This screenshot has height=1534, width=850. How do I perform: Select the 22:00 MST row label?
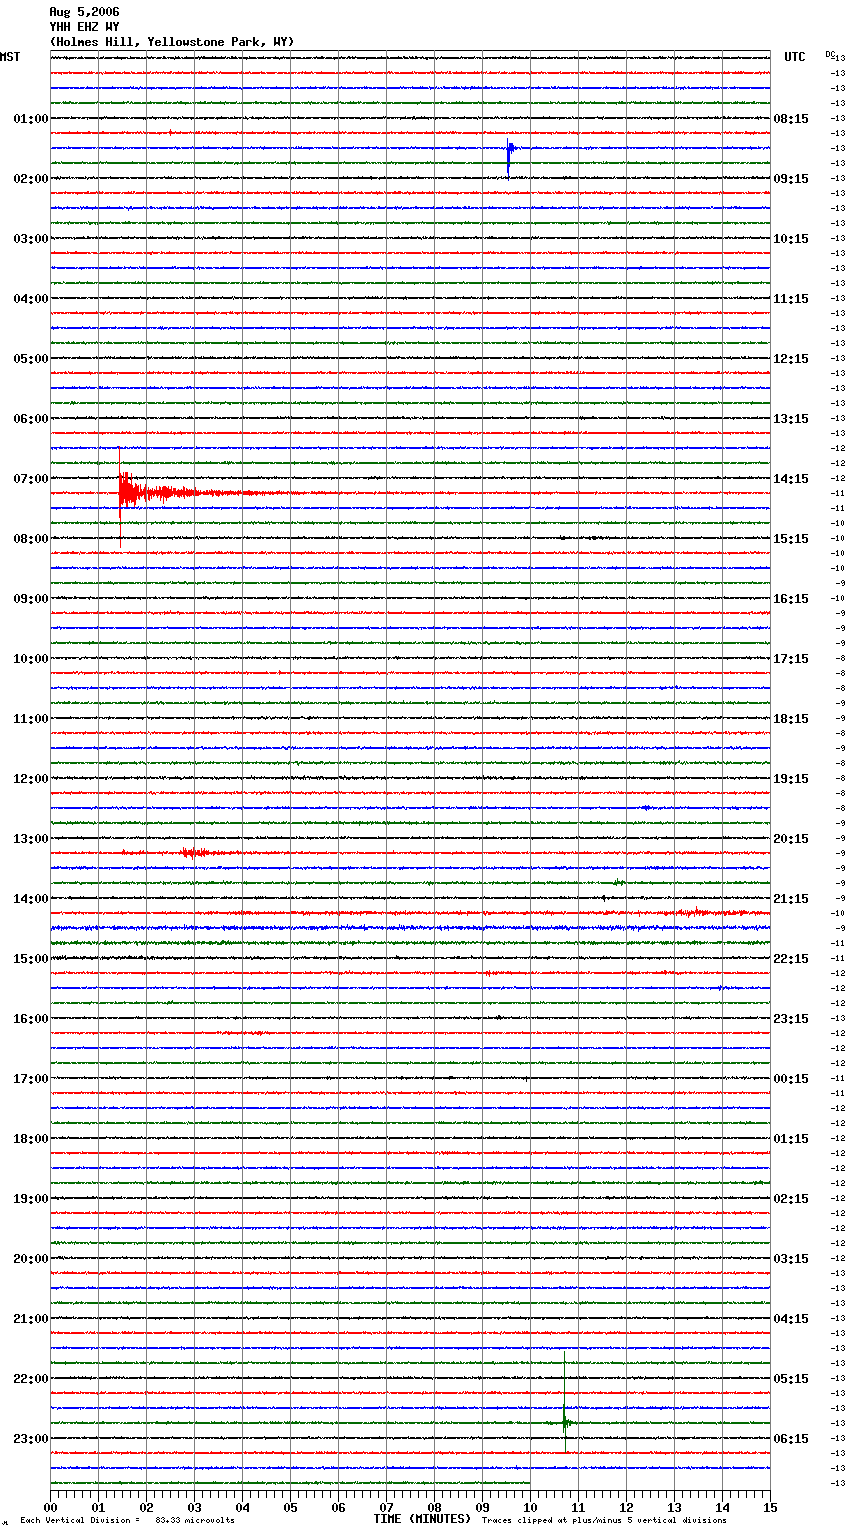[x=31, y=1379]
